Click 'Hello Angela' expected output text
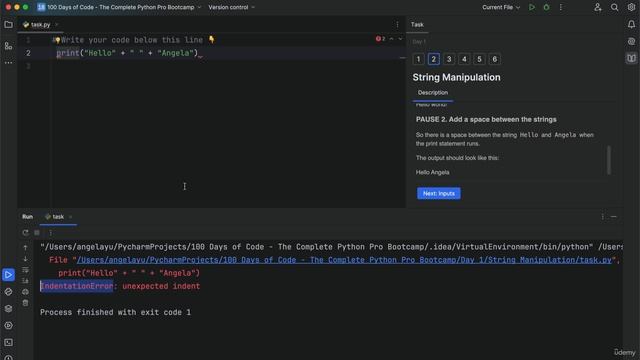The height and width of the screenshot is (360, 640). (432, 172)
